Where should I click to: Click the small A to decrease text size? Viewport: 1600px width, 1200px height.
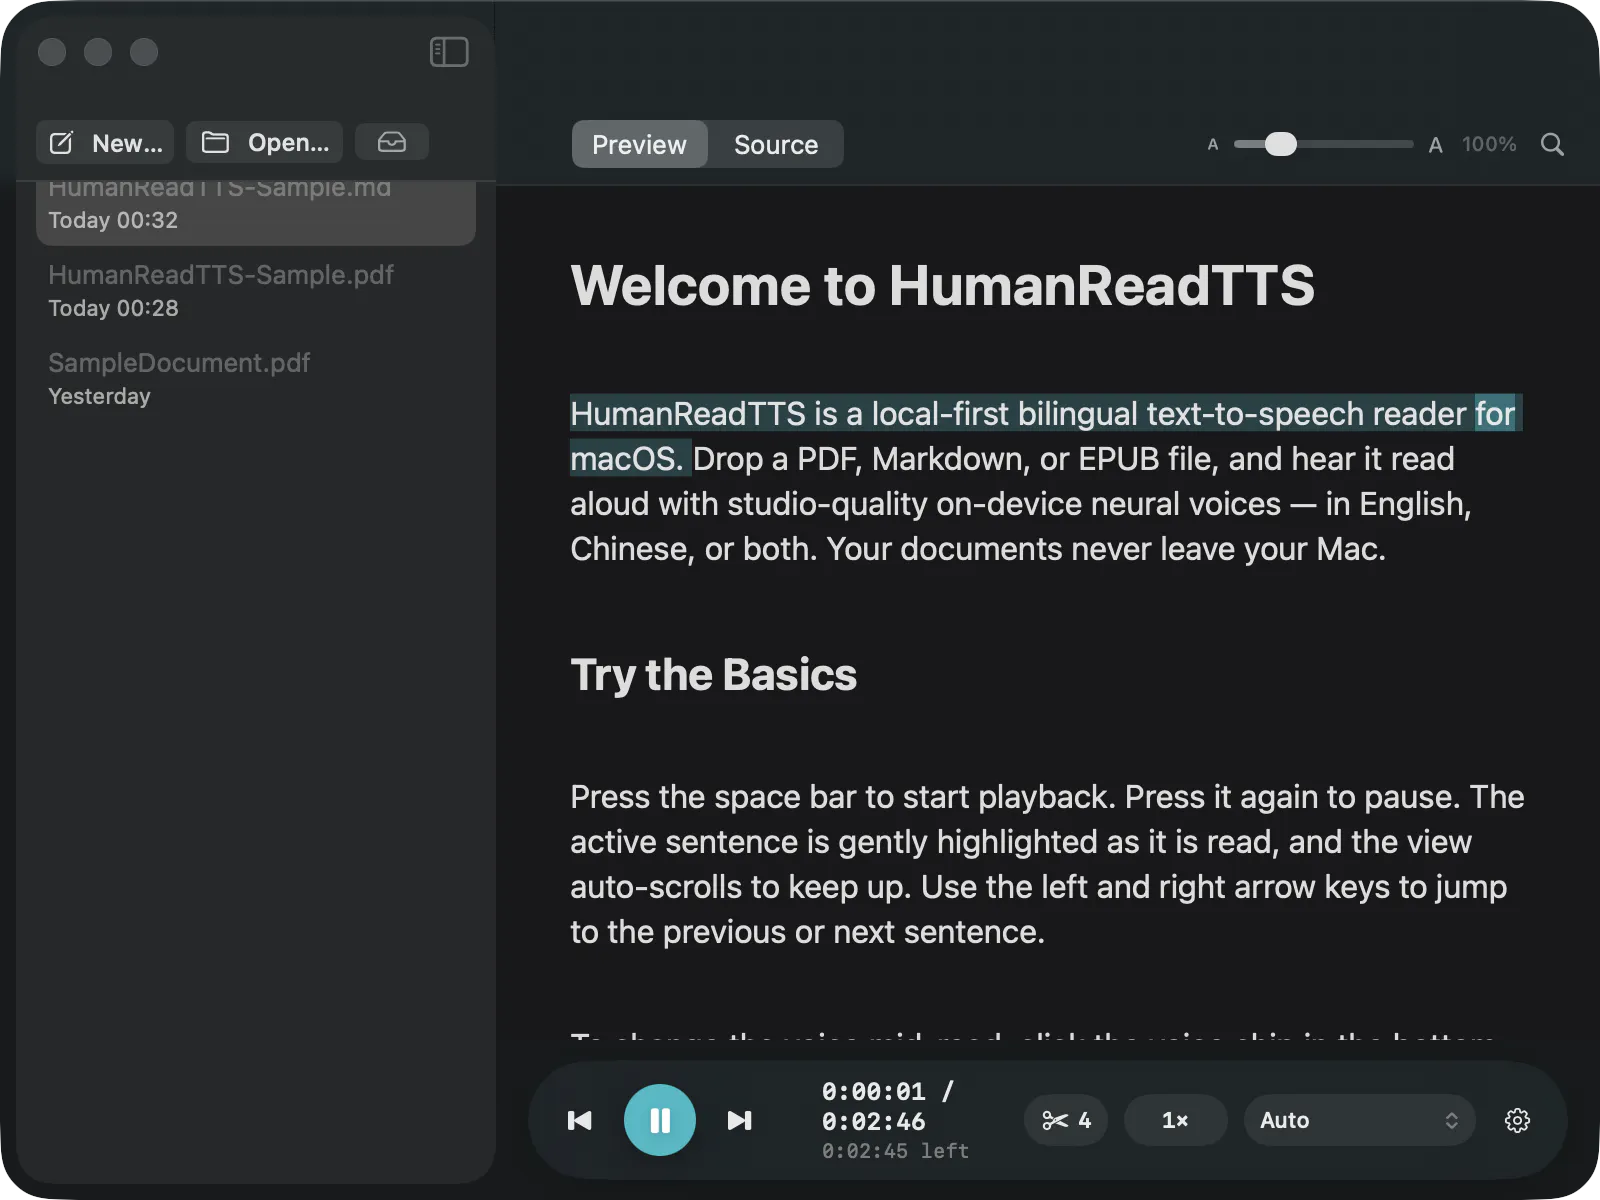[x=1213, y=144]
